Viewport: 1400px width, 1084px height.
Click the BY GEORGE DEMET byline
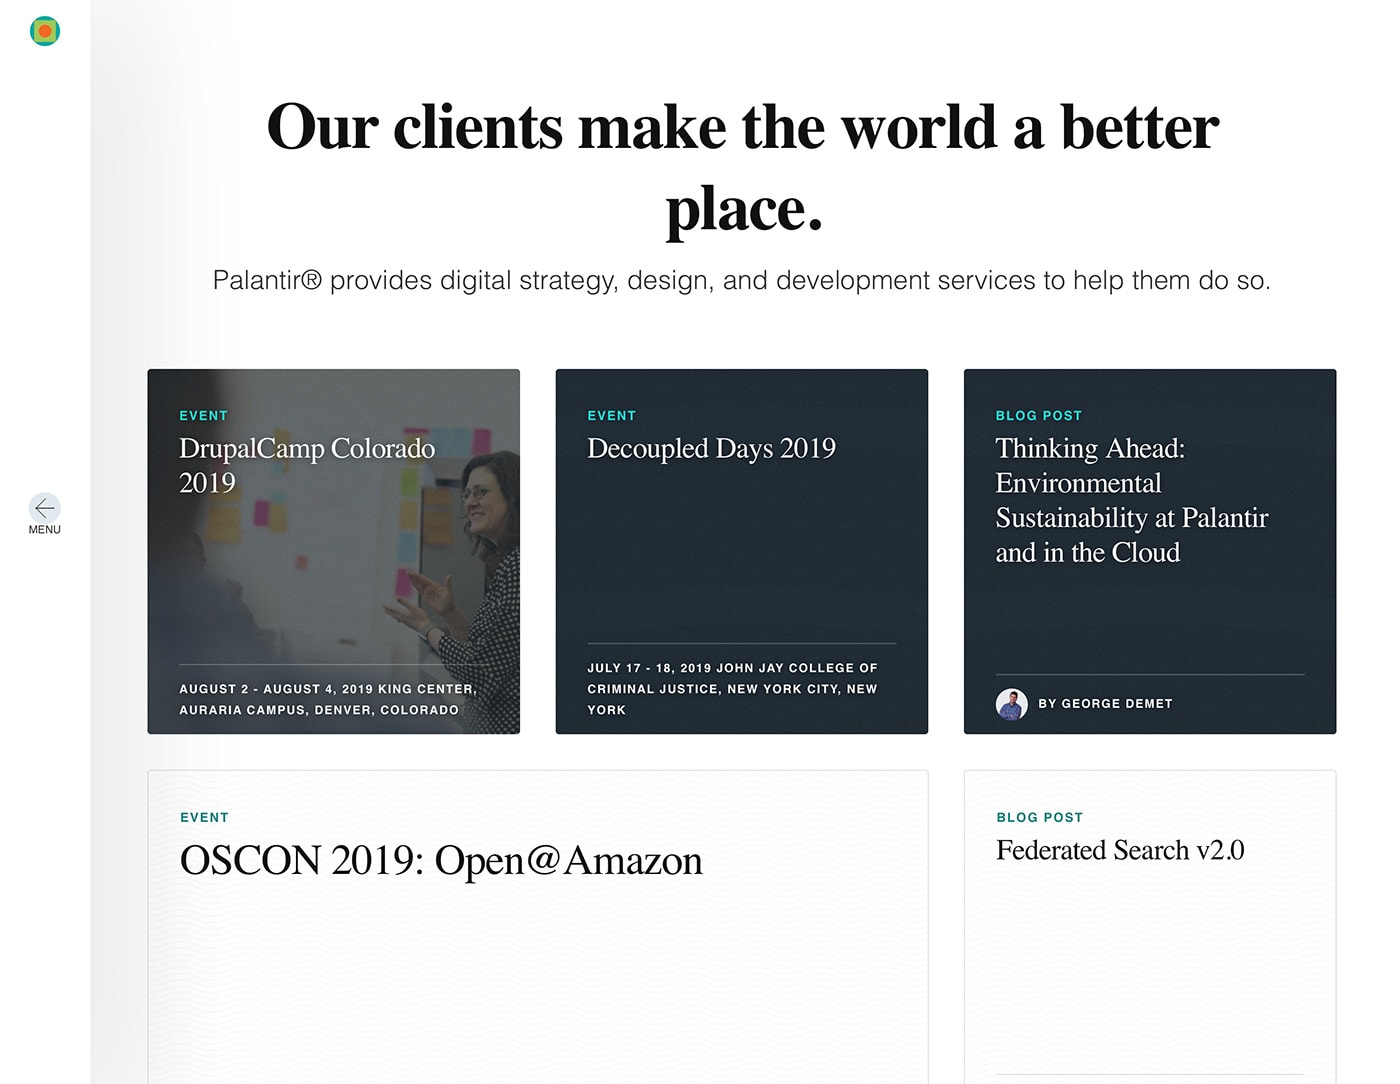pyautogui.click(x=1105, y=704)
